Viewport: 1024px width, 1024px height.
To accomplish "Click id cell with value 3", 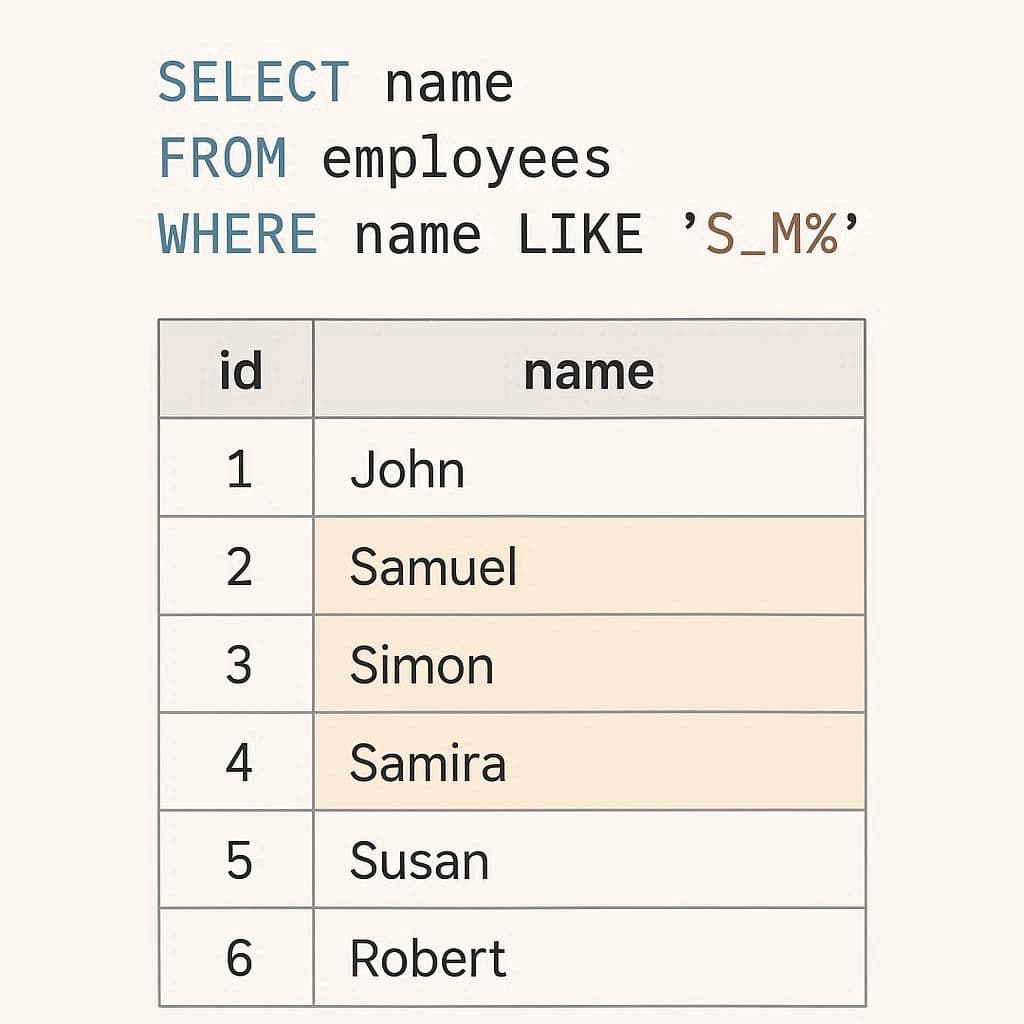I will [x=236, y=664].
